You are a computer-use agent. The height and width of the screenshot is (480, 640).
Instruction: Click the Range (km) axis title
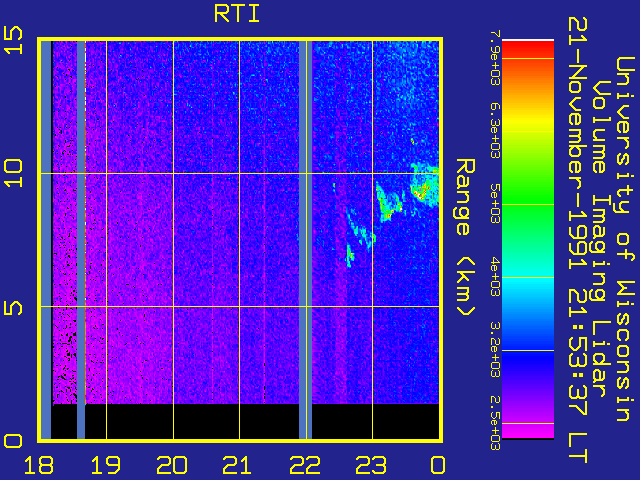[465, 238]
